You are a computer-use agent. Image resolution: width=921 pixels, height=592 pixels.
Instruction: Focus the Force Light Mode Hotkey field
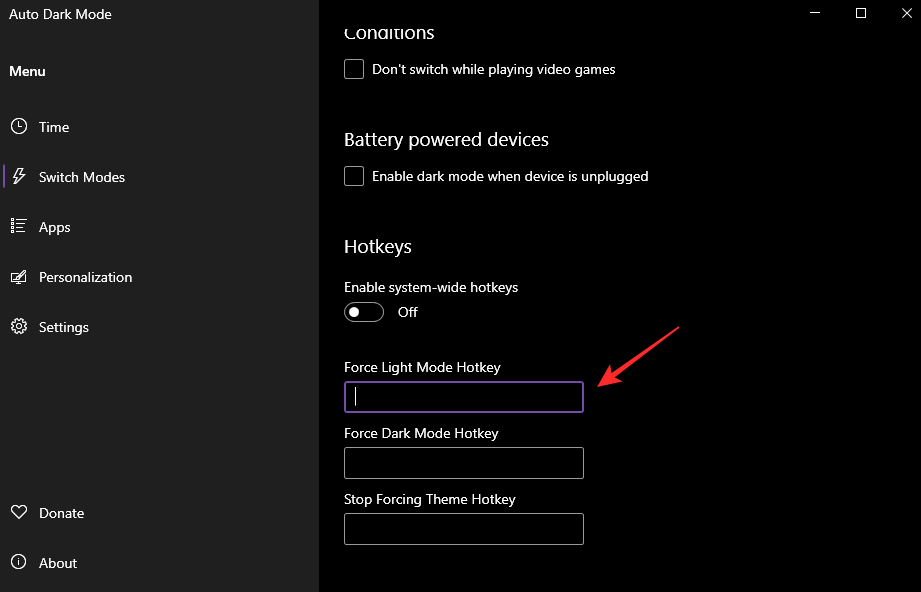pos(463,397)
